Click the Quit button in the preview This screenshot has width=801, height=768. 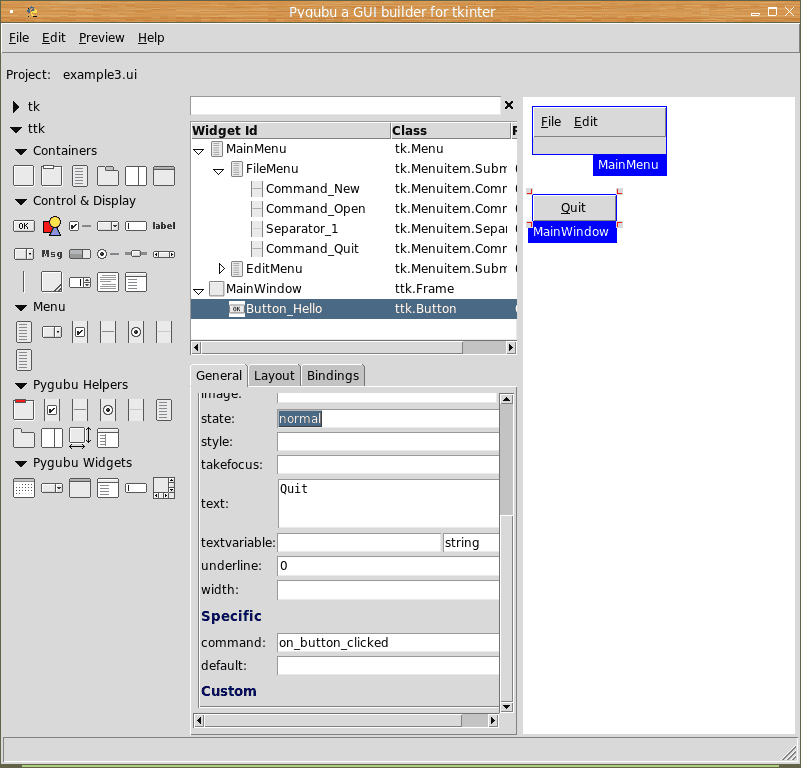pyautogui.click(x=574, y=208)
